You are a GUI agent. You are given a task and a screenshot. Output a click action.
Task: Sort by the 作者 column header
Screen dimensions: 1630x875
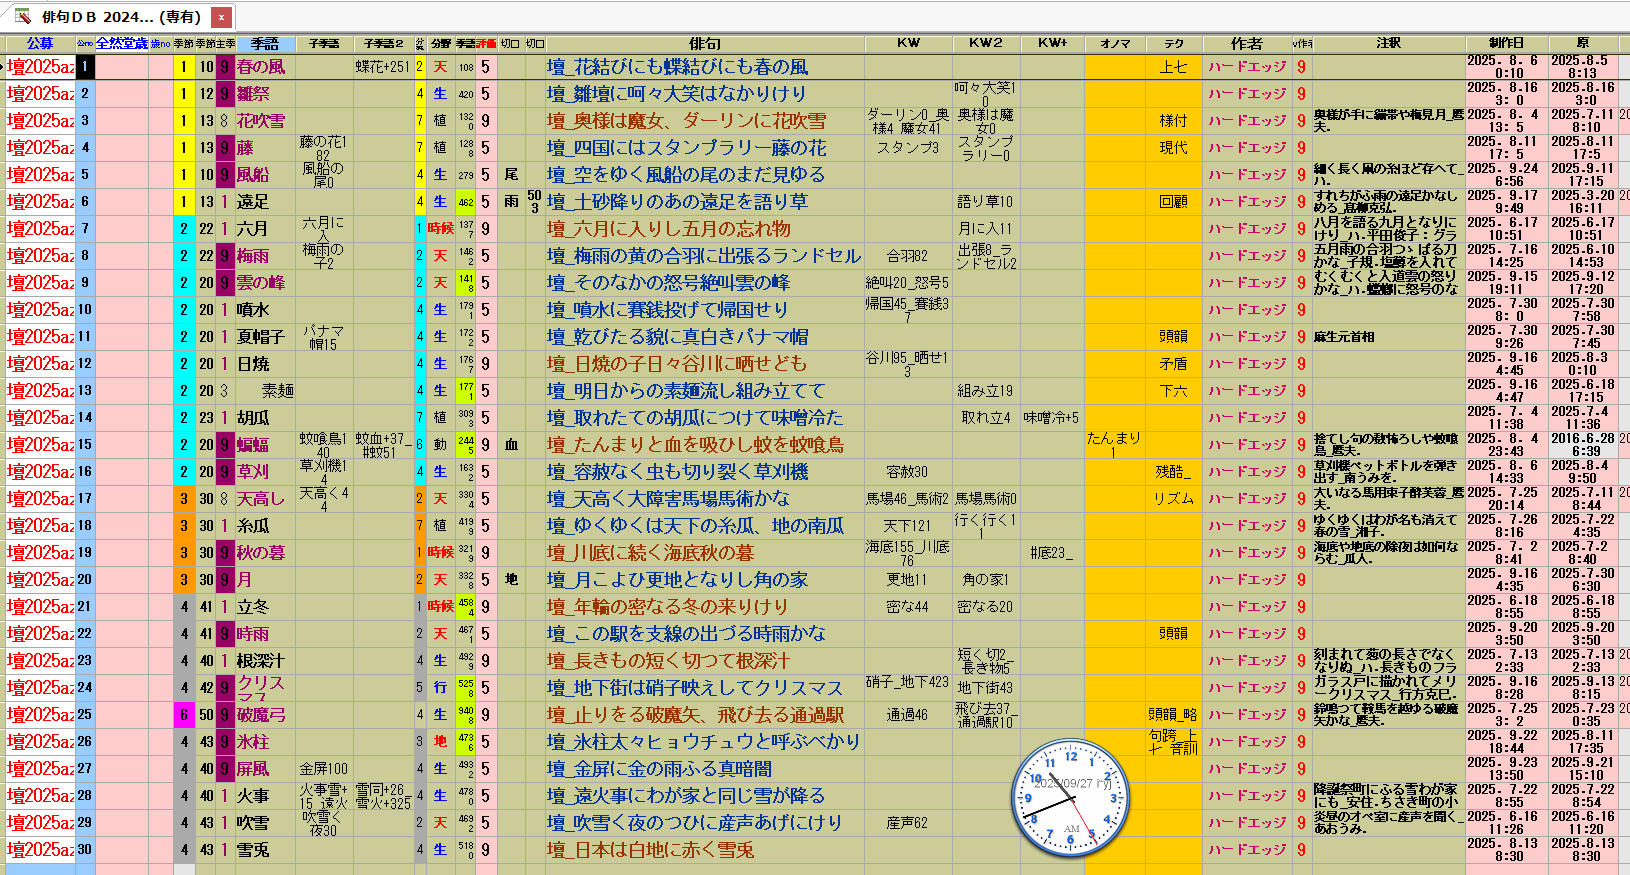(x=1246, y=44)
